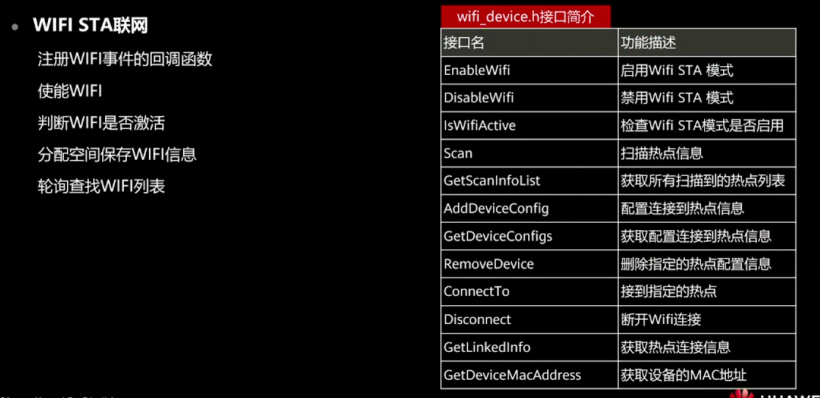Select the wifi_device.h接口简介 red title tab
Image resolution: width=820 pixels, height=398 pixels.
pos(526,16)
